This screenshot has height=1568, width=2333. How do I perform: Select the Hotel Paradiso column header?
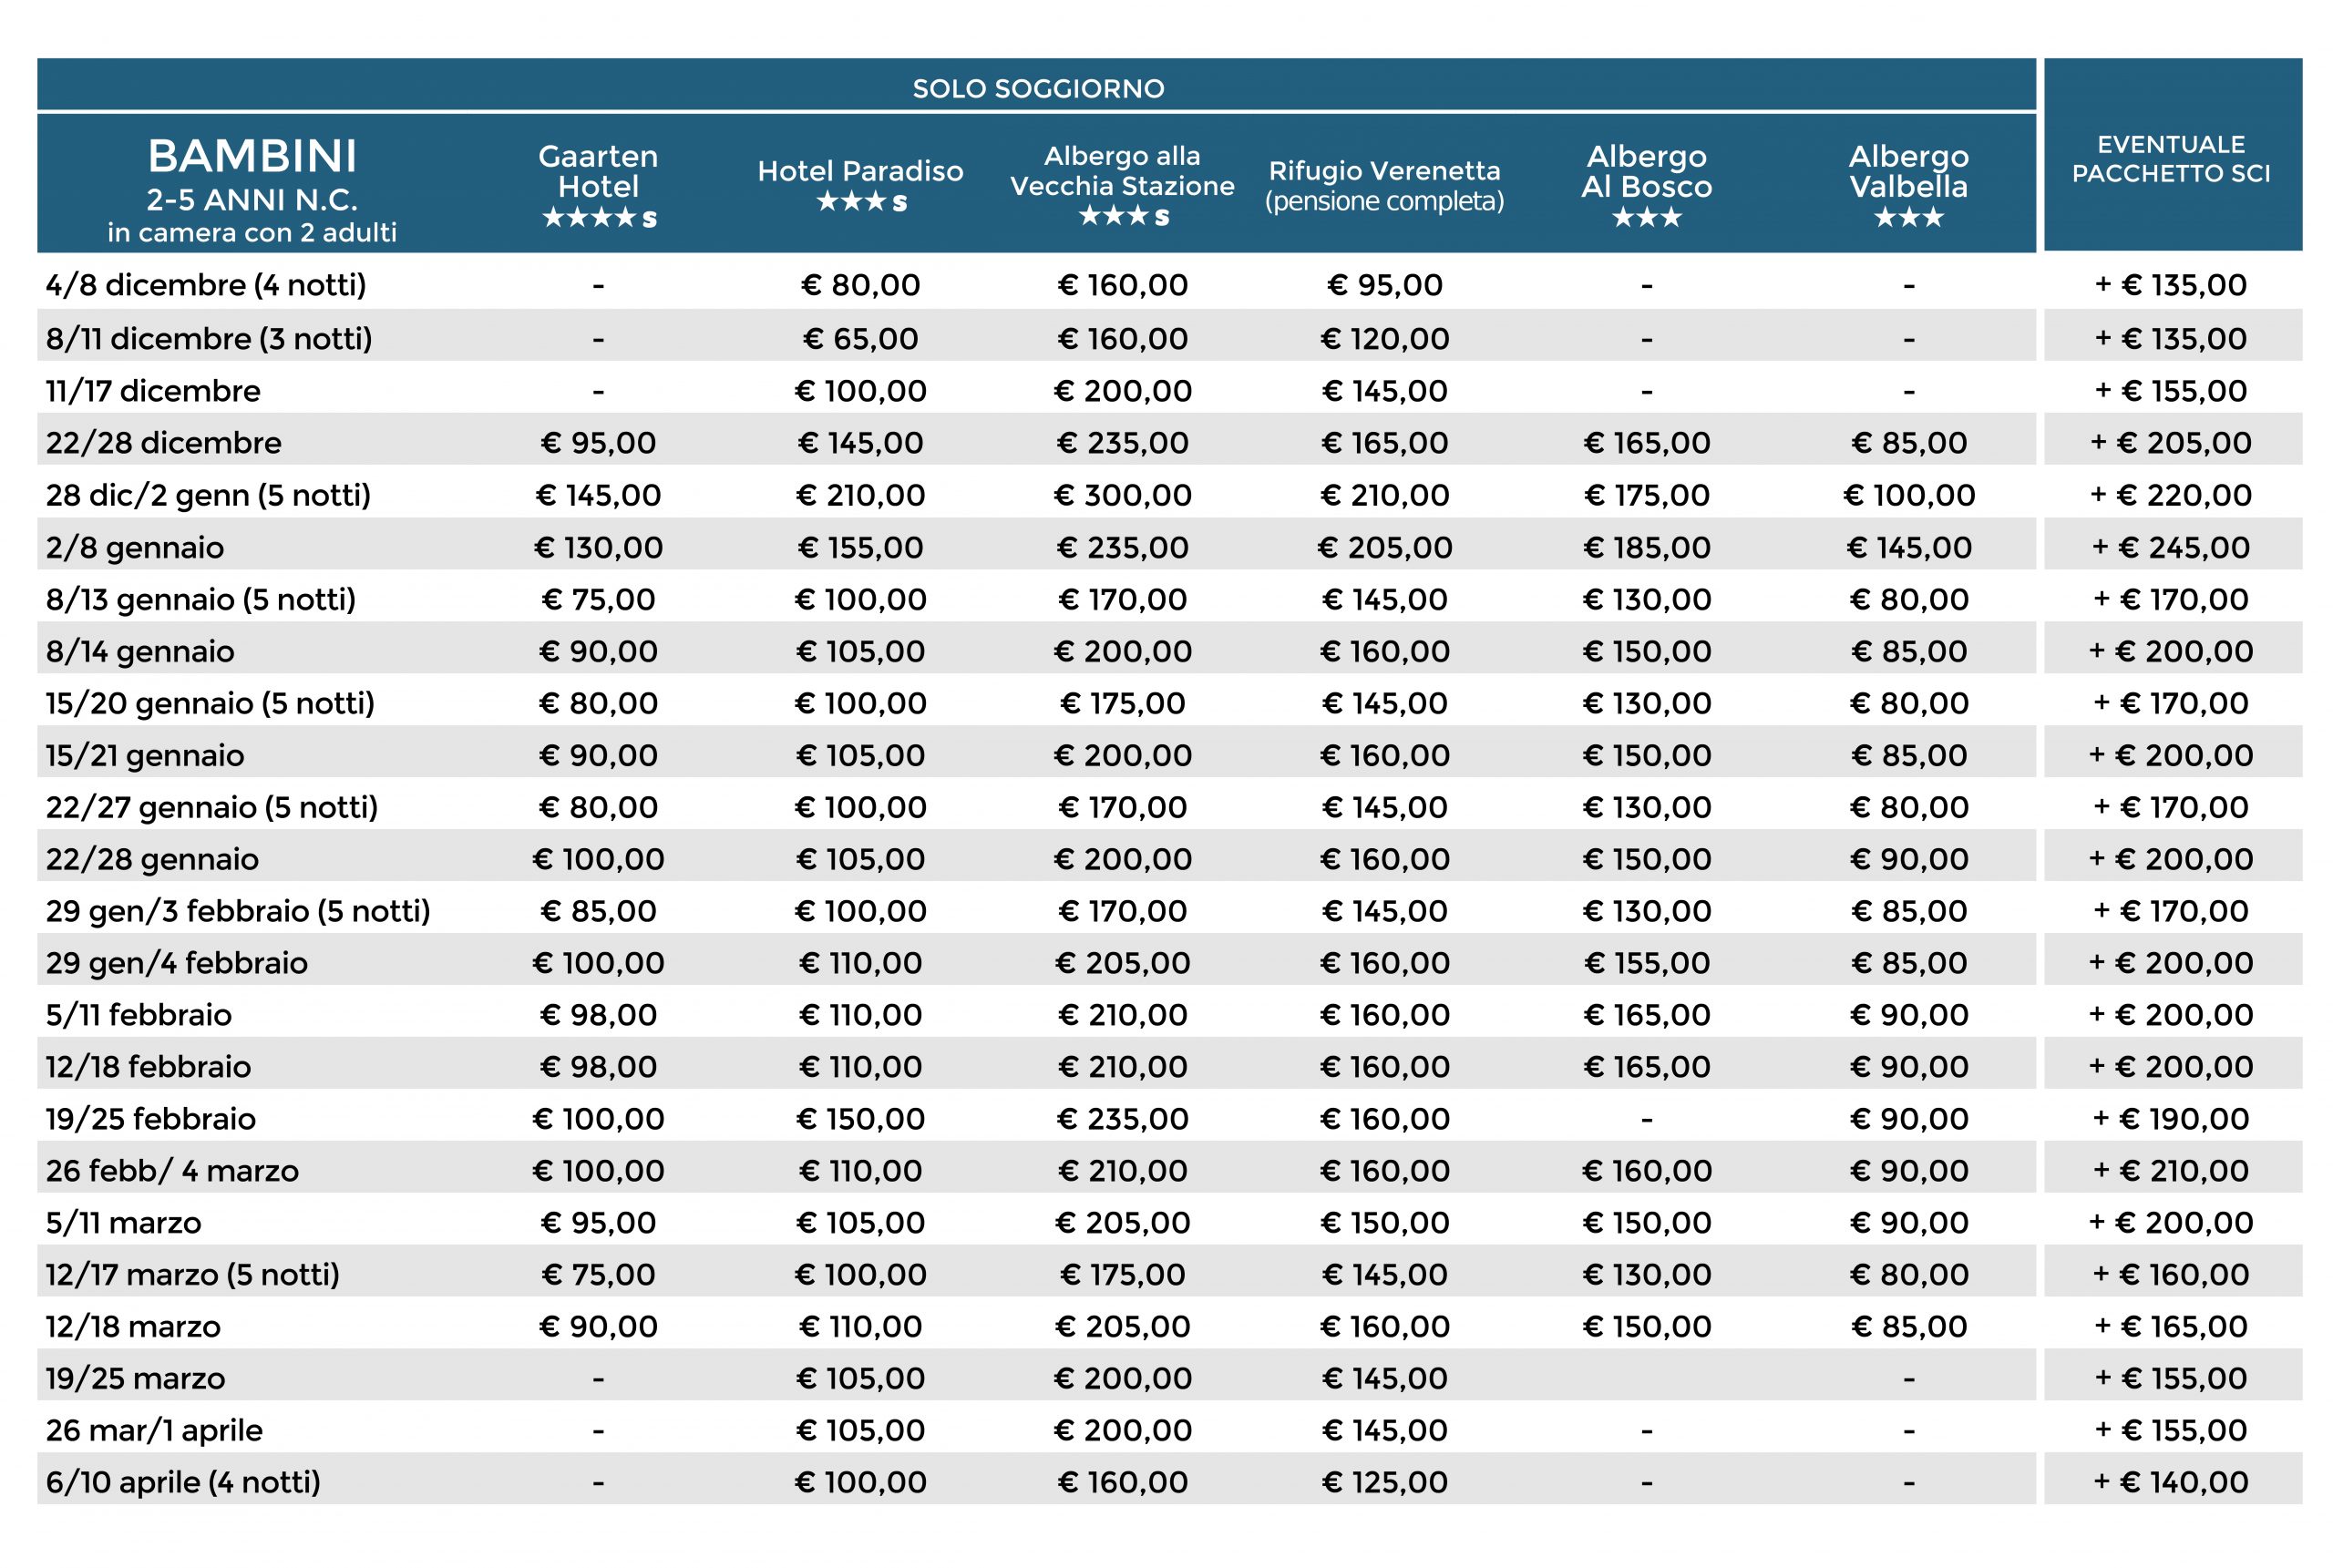pos(860,185)
